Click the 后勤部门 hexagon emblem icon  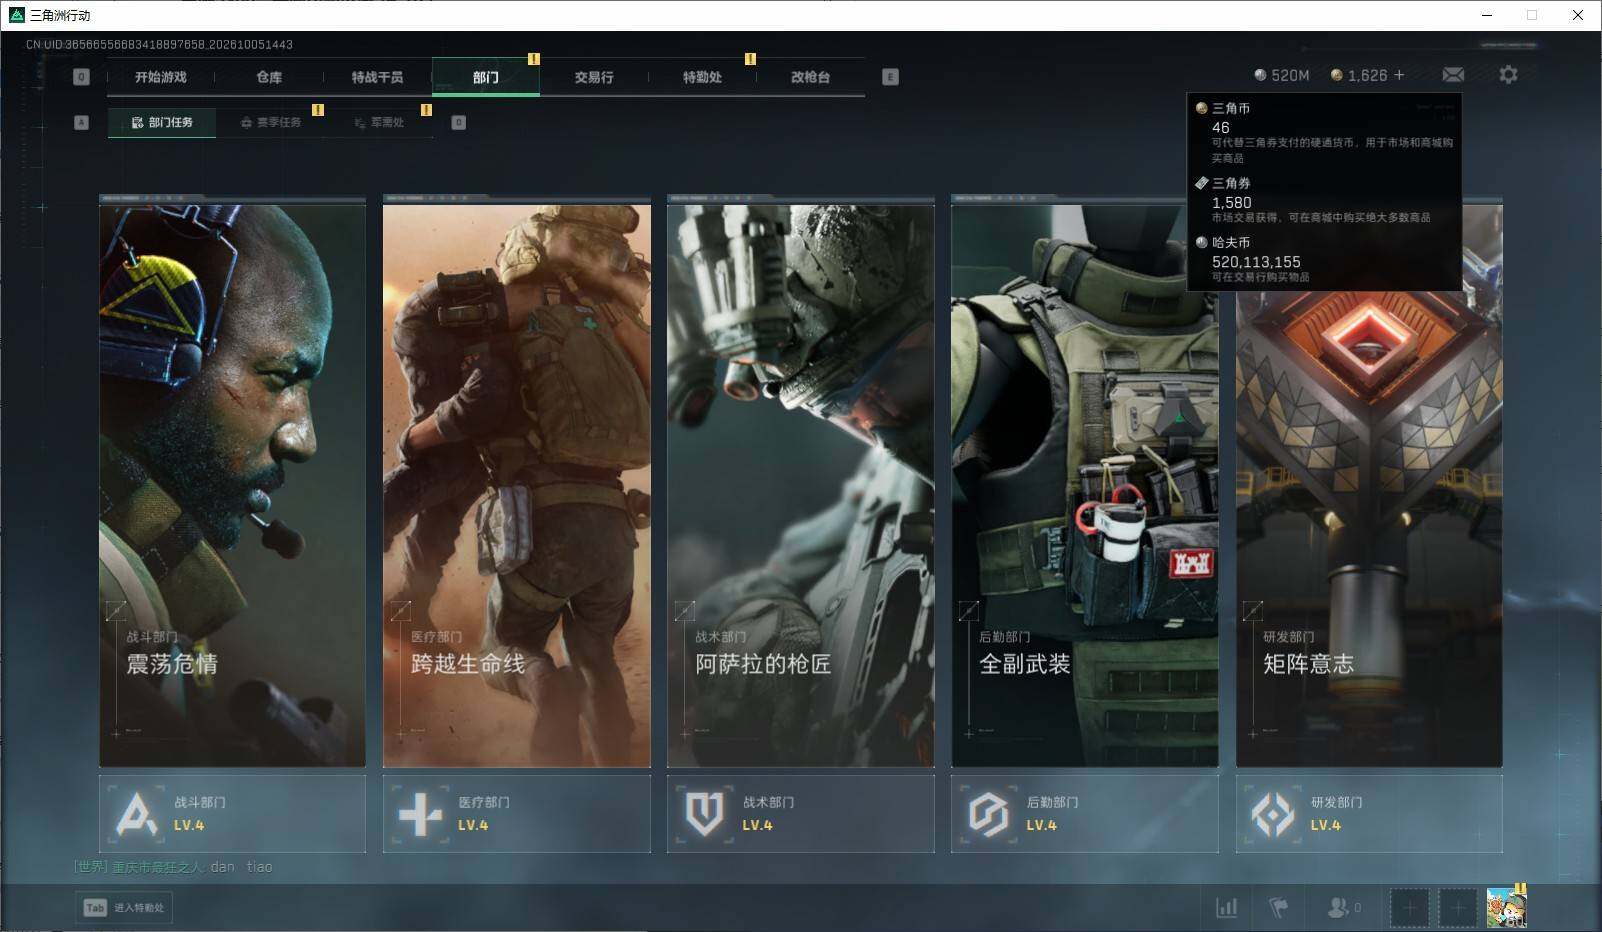[x=988, y=814]
